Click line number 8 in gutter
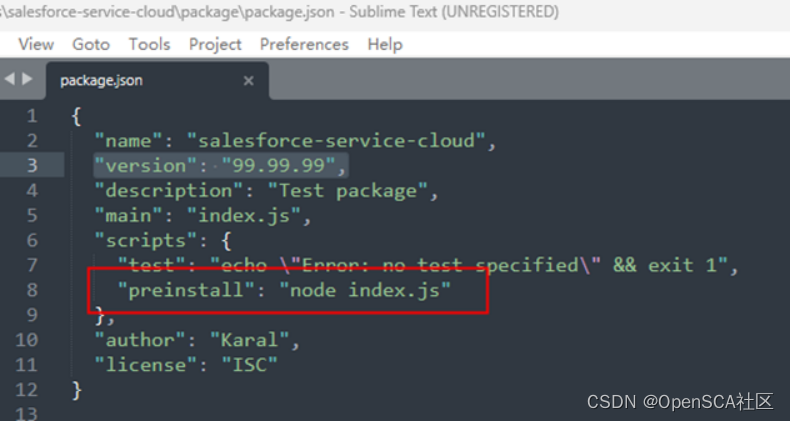Screen dimensions: 790x422 pos(32,290)
